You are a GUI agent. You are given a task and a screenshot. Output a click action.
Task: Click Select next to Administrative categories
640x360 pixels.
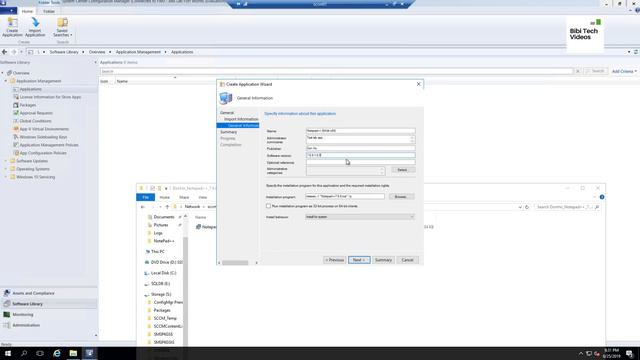tap(402, 170)
